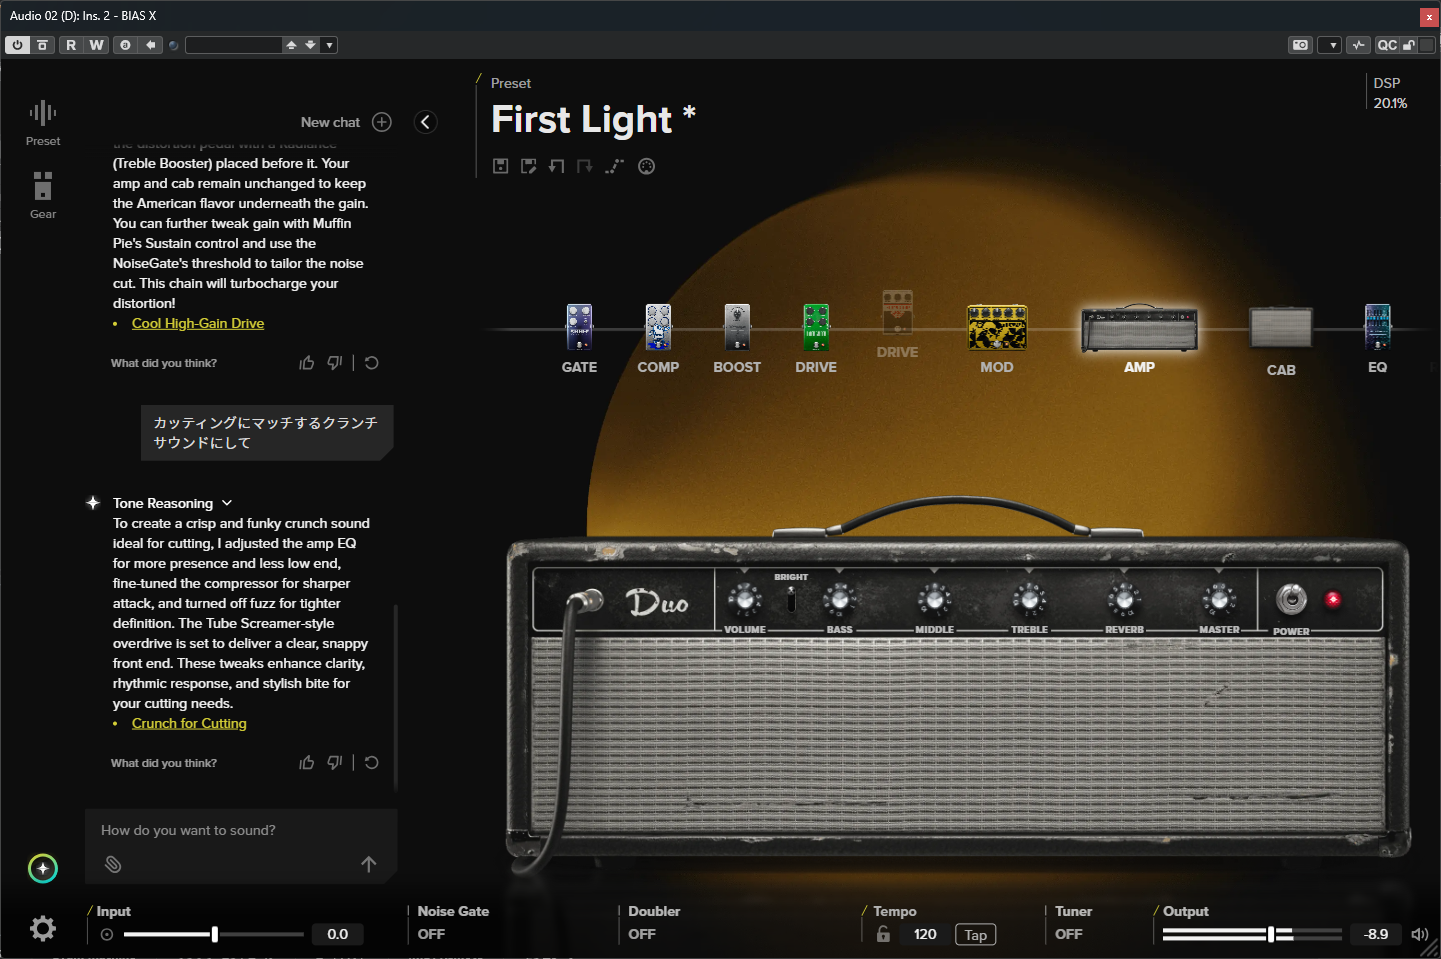This screenshot has height=959, width=1441.
Task: Click the QC button in host toolbar
Action: point(1387,45)
